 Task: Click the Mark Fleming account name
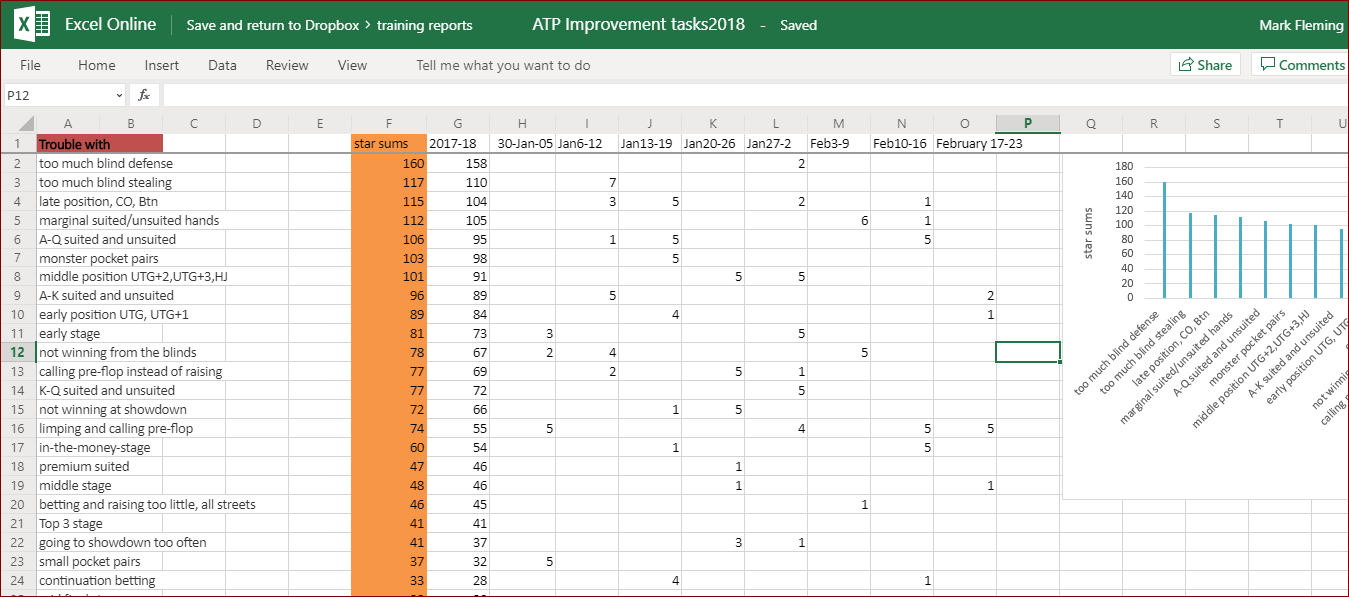tap(1301, 25)
